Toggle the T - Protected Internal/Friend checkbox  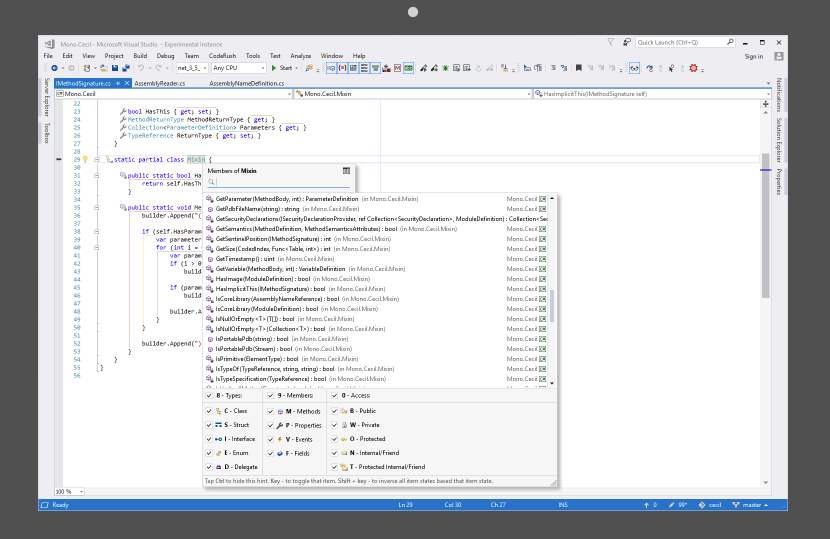coord(335,467)
